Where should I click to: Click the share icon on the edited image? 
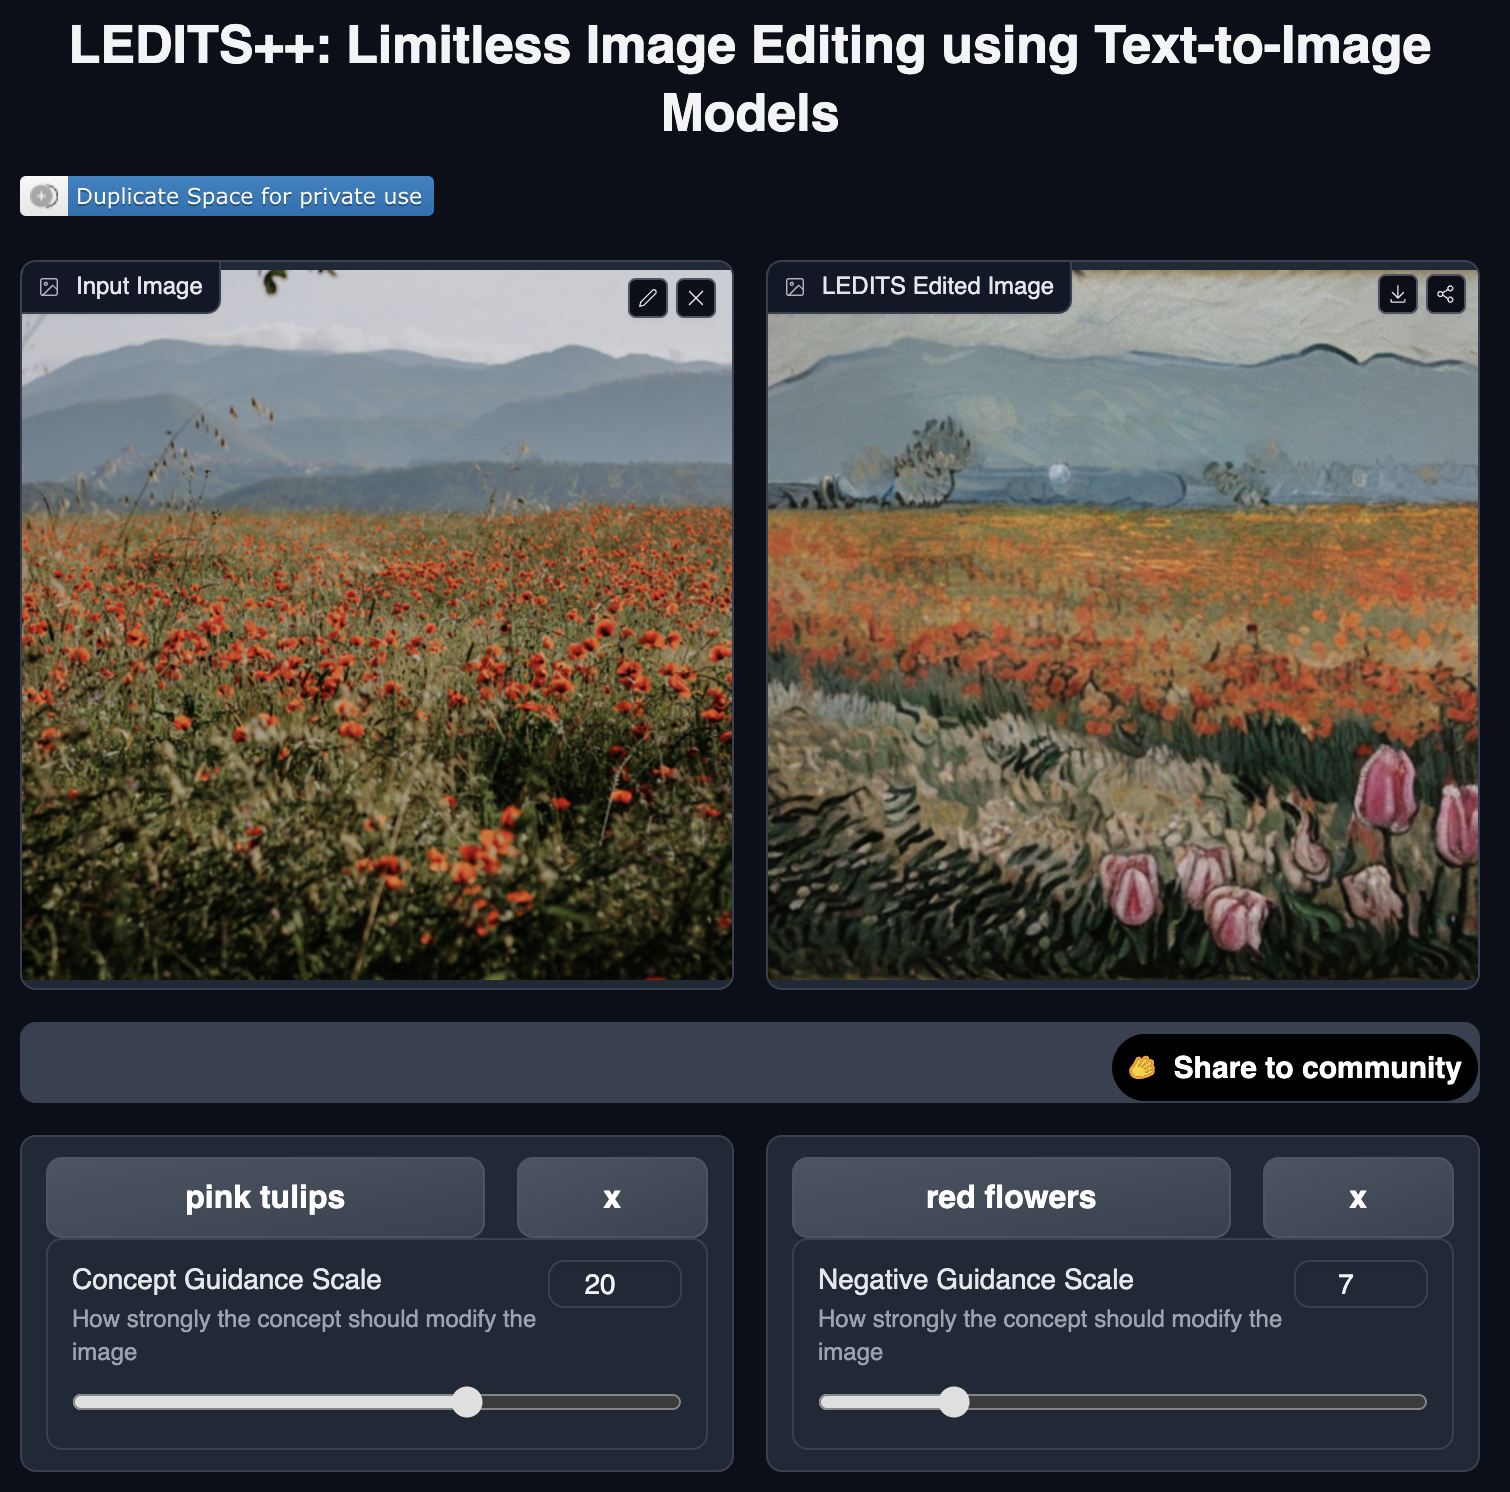tap(1446, 294)
